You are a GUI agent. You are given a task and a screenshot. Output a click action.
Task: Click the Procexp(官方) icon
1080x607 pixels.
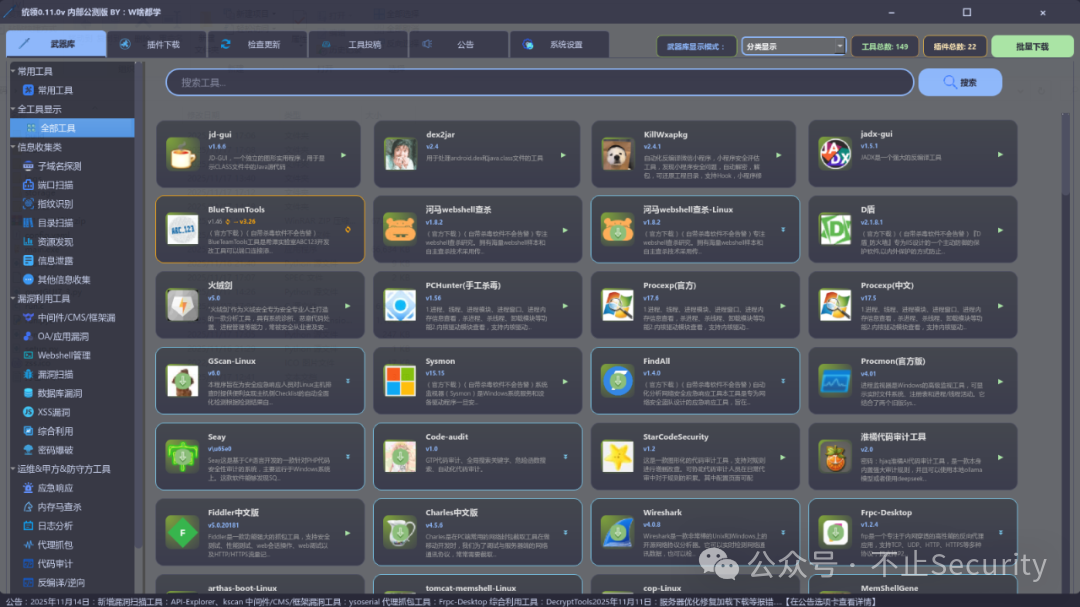click(x=617, y=305)
